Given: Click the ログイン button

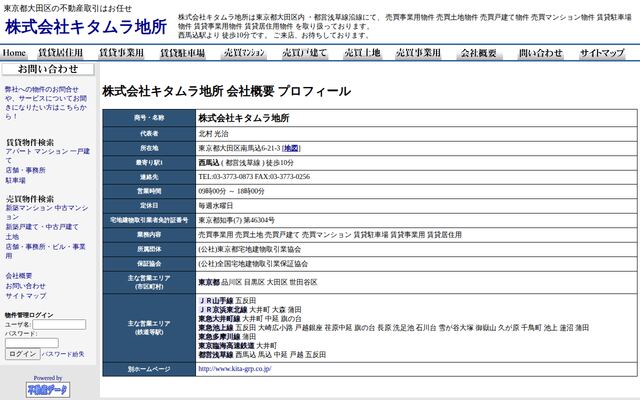Looking at the screenshot, I should pyautogui.click(x=22, y=354).
